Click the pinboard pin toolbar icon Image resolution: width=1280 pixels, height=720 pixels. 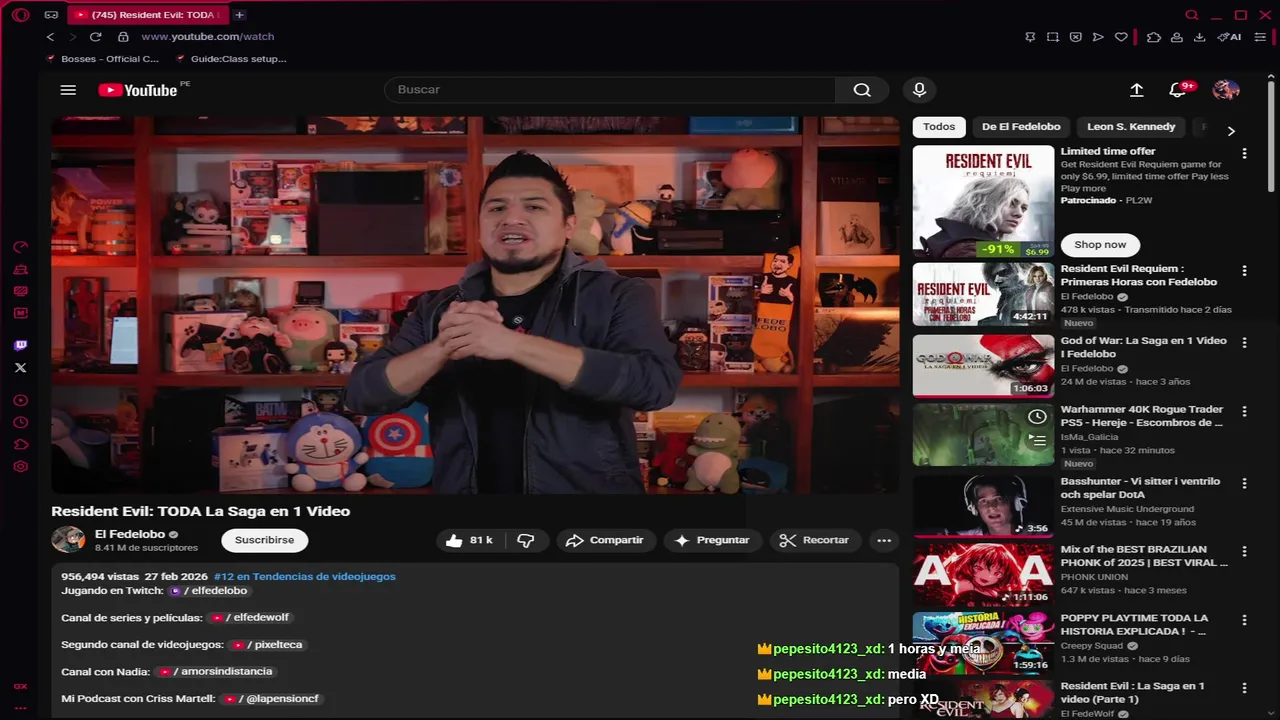coord(1030,37)
